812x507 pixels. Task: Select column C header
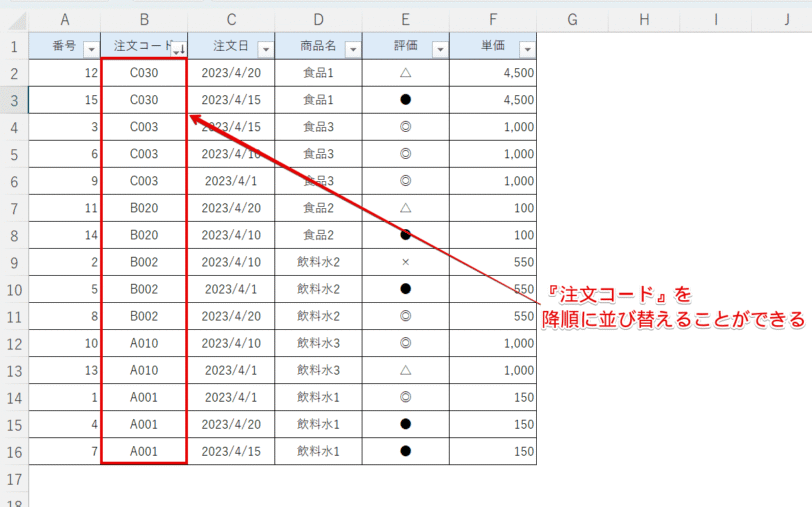[x=231, y=20]
